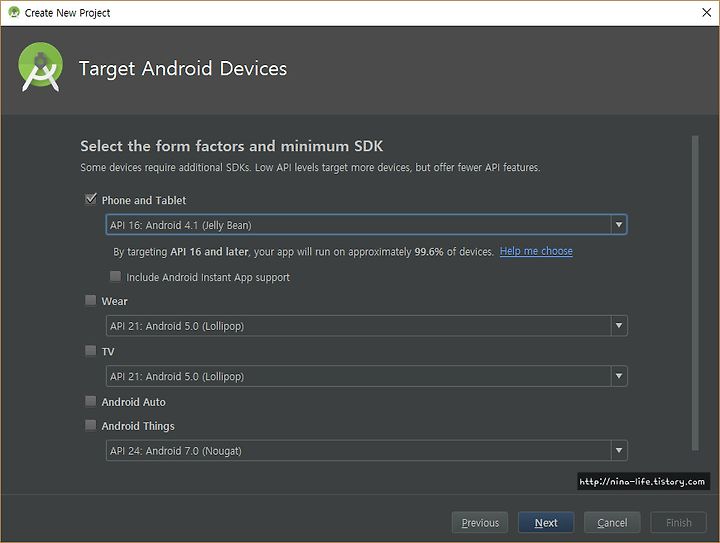Open the Phone and Tablet API 16 dropdown
Screen dimensions: 720x543
[619, 225]
